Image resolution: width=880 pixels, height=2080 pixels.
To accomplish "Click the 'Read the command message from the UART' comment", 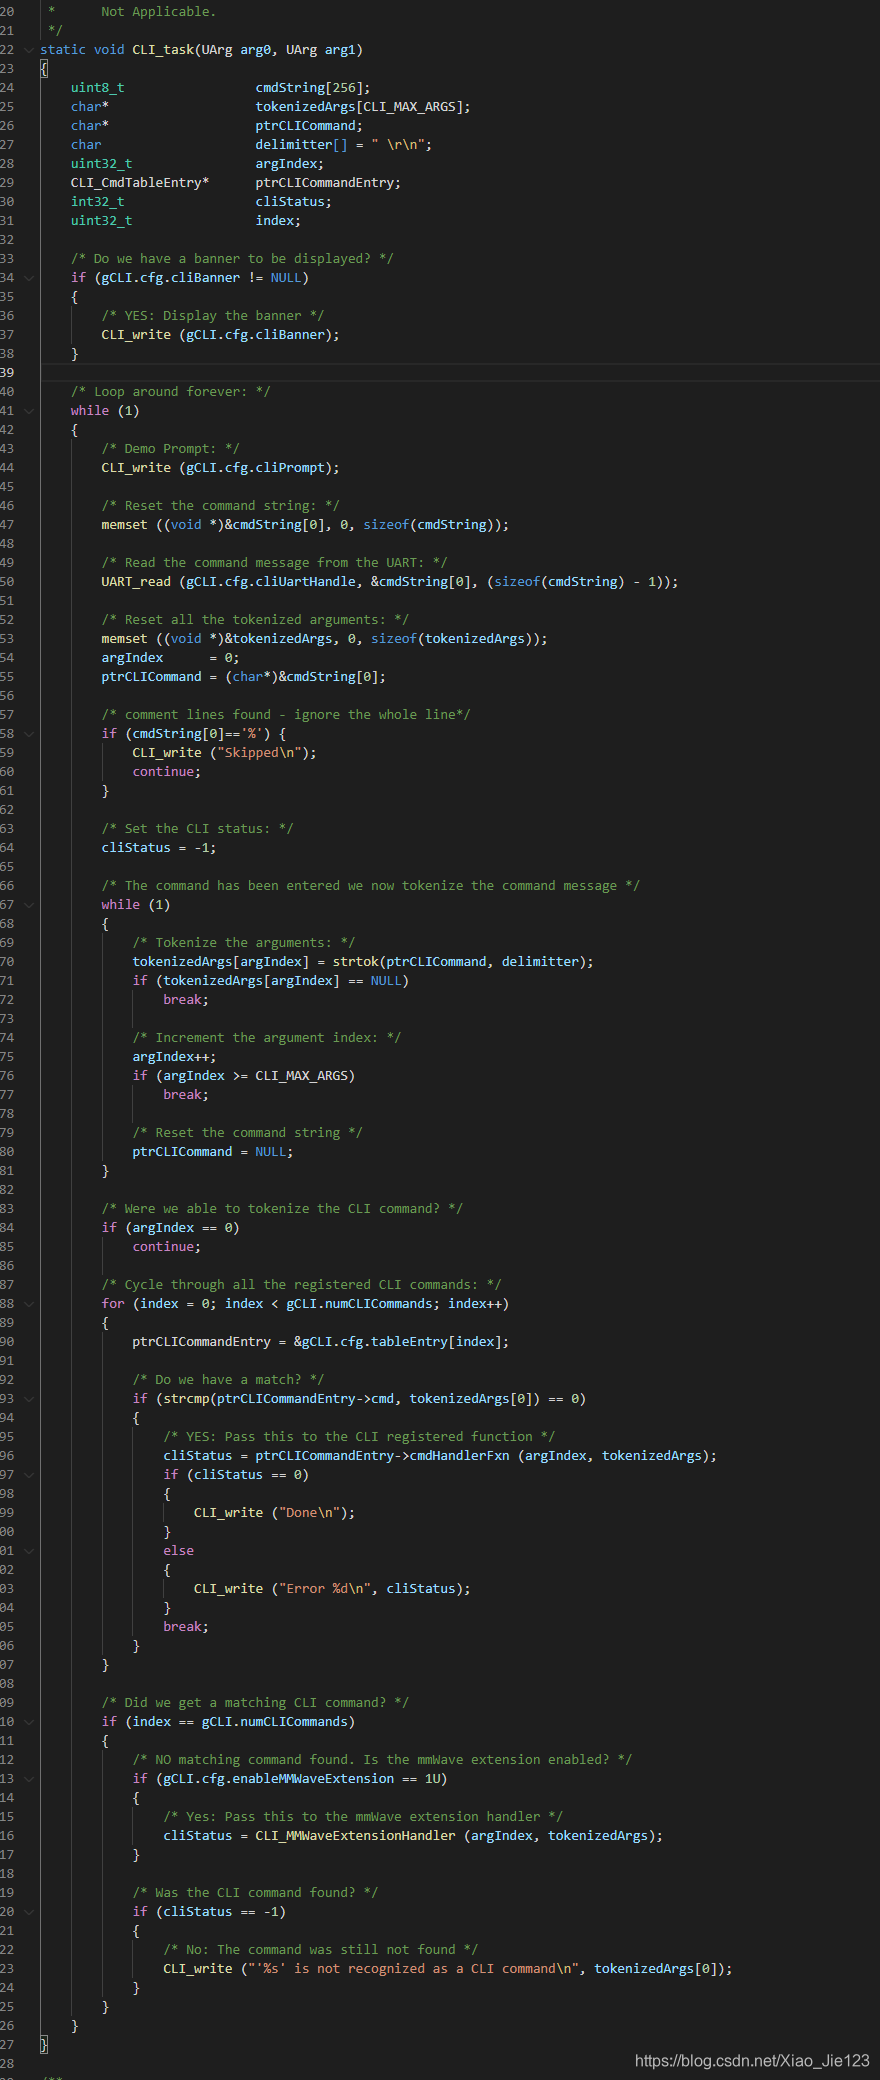I will coord(274,563).
